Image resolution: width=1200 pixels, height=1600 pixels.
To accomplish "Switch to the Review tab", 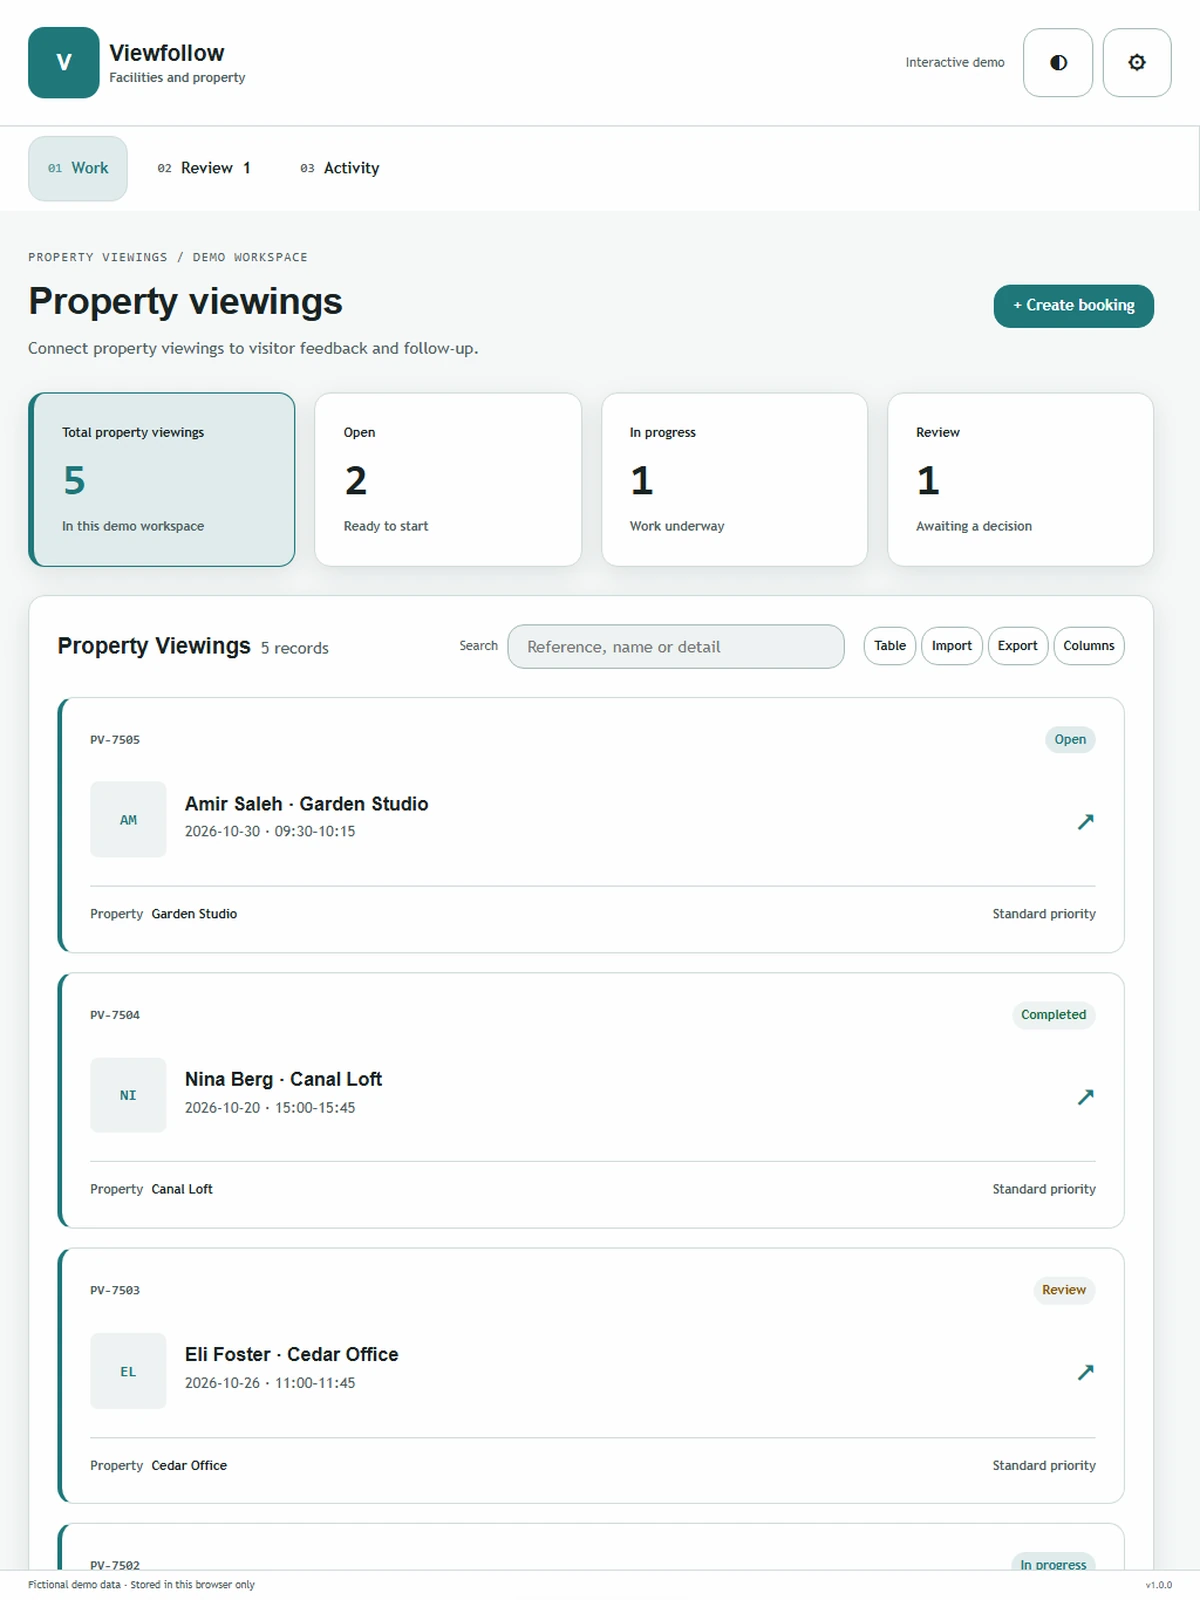I will (204, 168).
